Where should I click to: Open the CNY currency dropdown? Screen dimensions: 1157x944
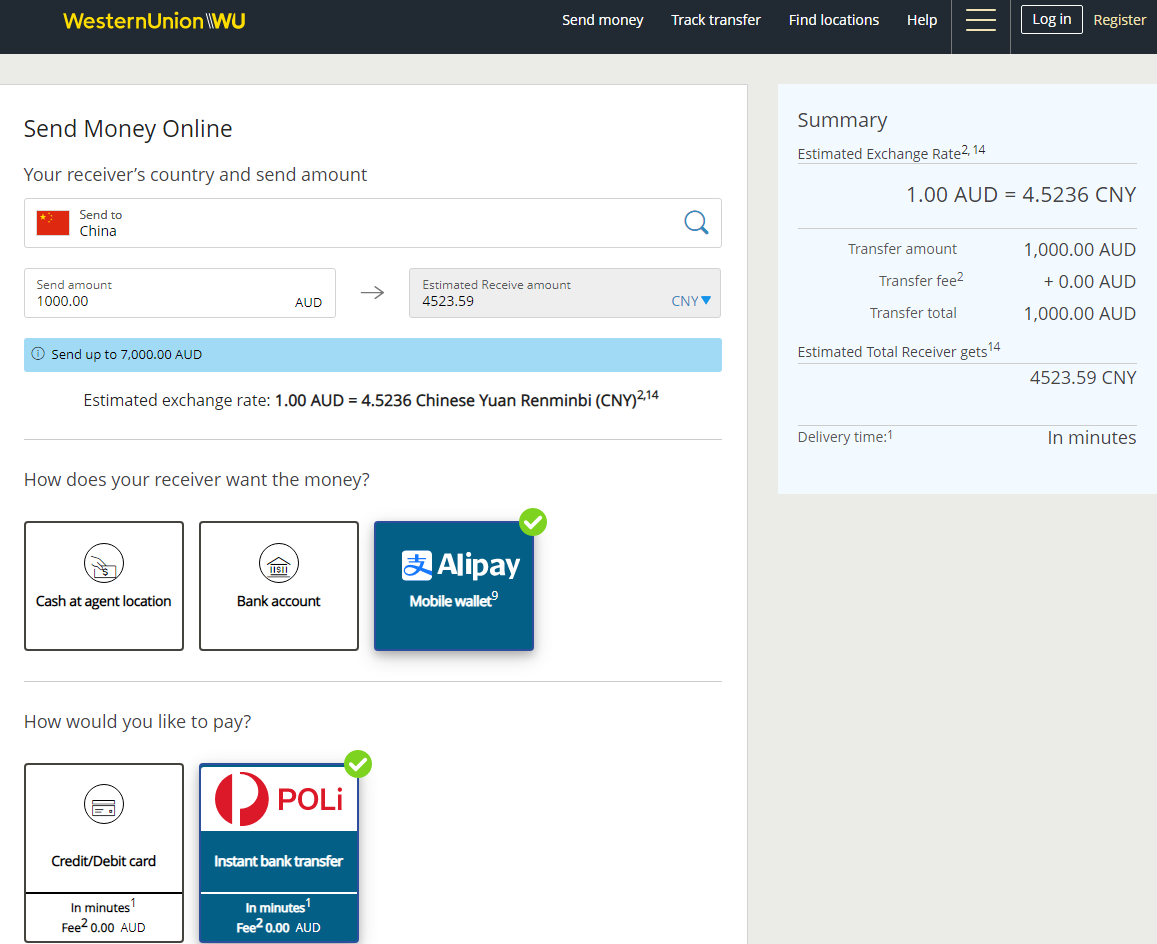coord(691,301)
